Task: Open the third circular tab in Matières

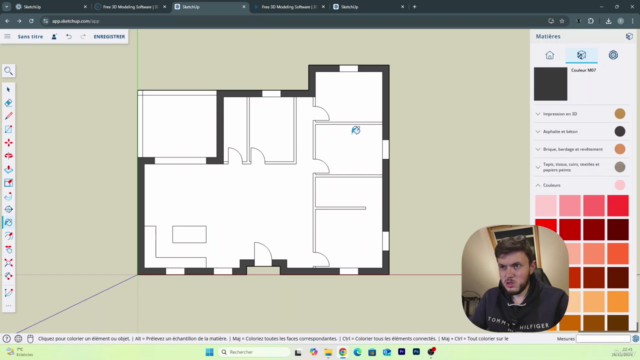Action: (613, 55)
